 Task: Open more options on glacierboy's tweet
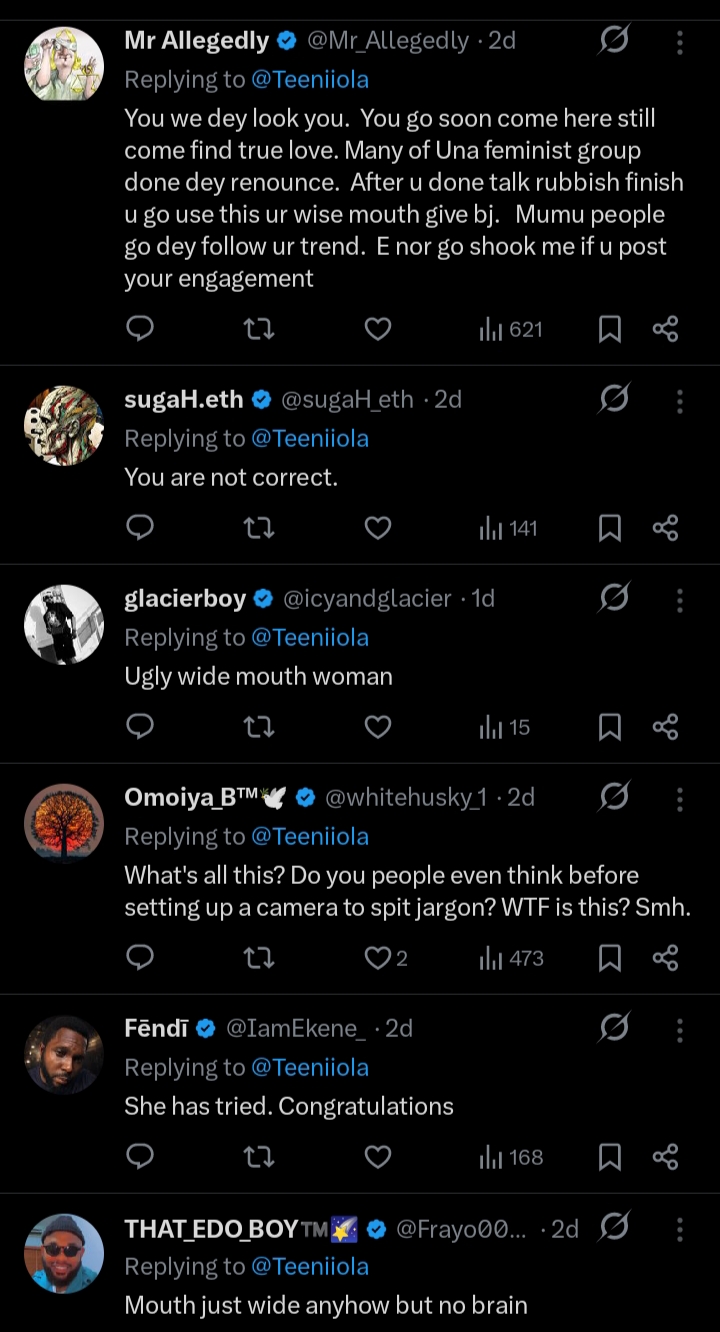coord(680,599)
